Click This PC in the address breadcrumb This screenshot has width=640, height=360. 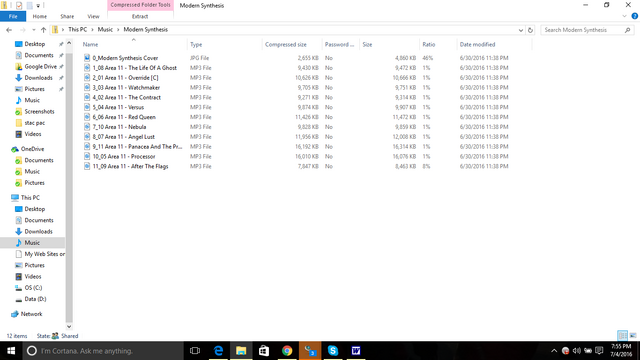(78, 29)
